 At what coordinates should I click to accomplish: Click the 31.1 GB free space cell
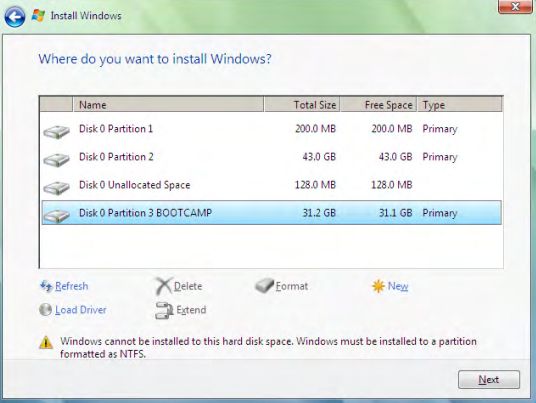(x=396, y=213)
